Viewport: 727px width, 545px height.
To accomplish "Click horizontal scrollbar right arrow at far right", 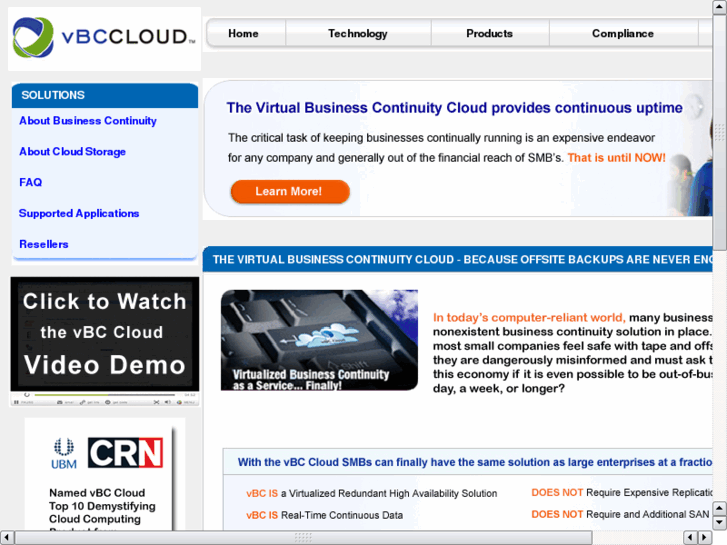I will click(x=705, y=538).
